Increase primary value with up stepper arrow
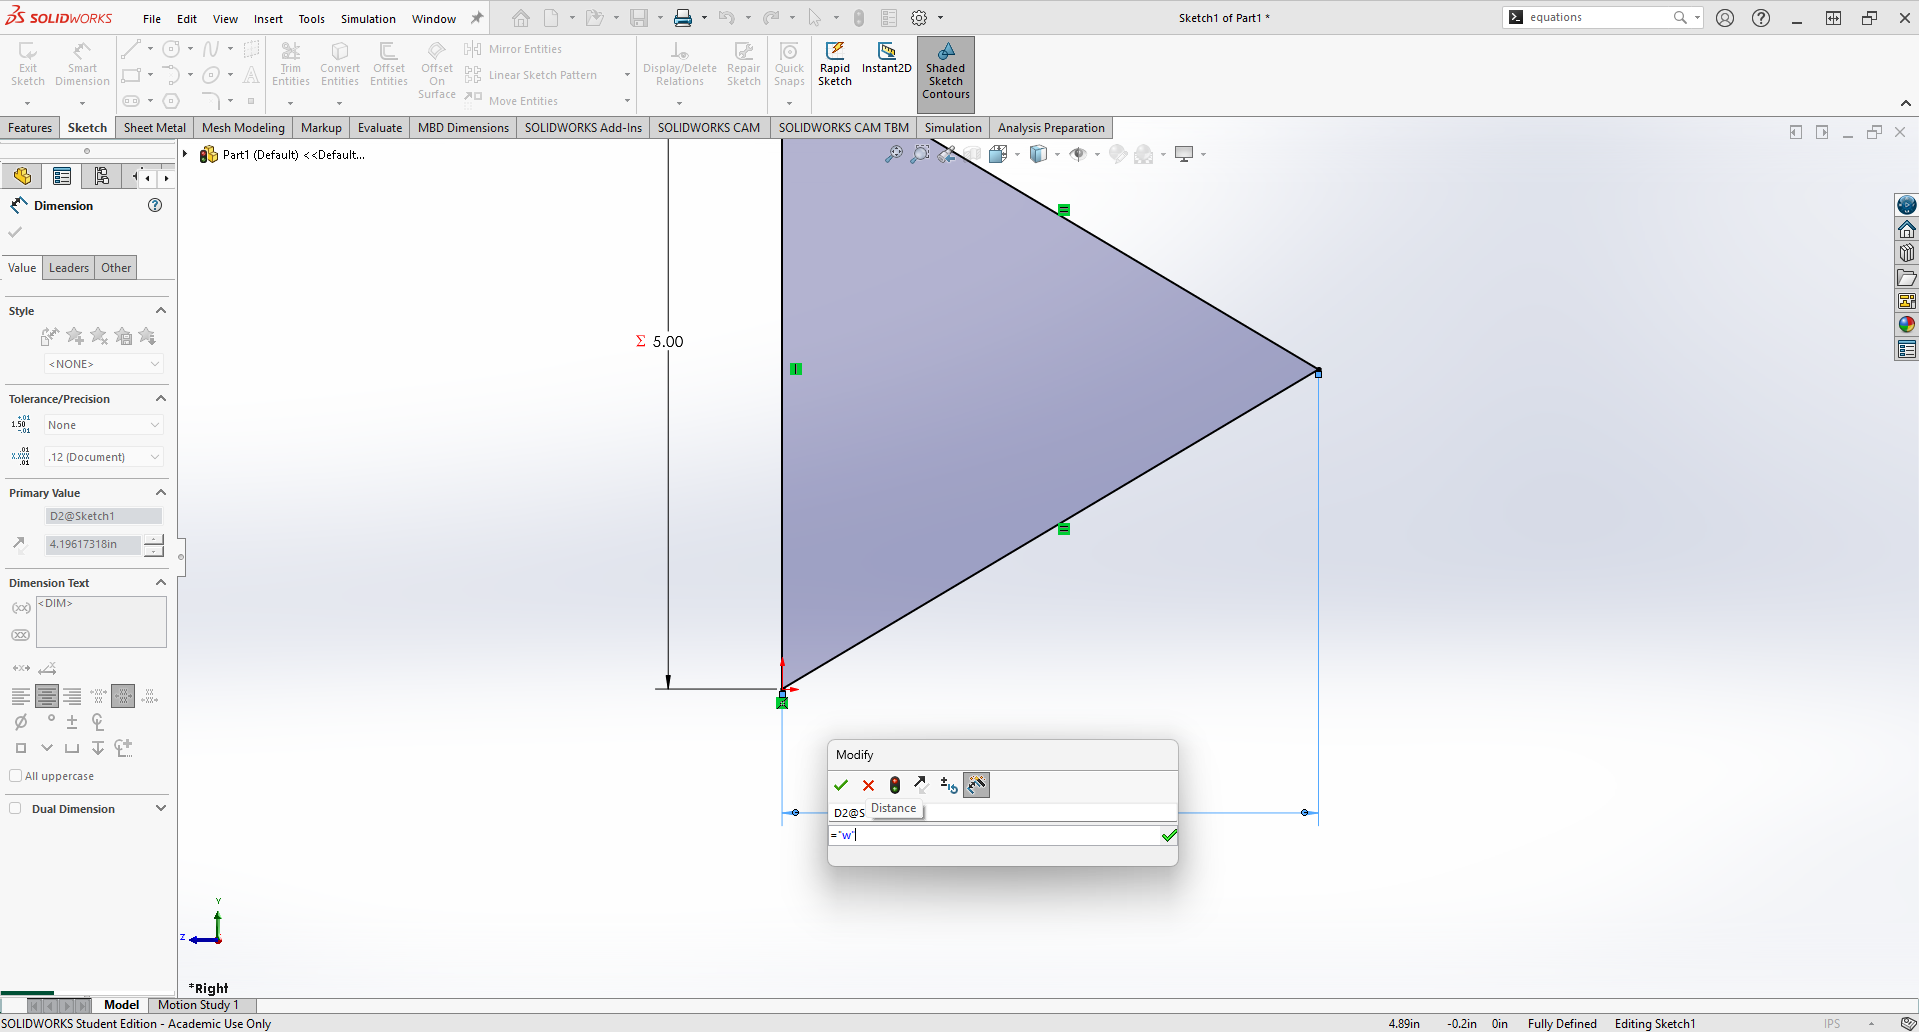1919x1032 pixels. pos(153,539)
